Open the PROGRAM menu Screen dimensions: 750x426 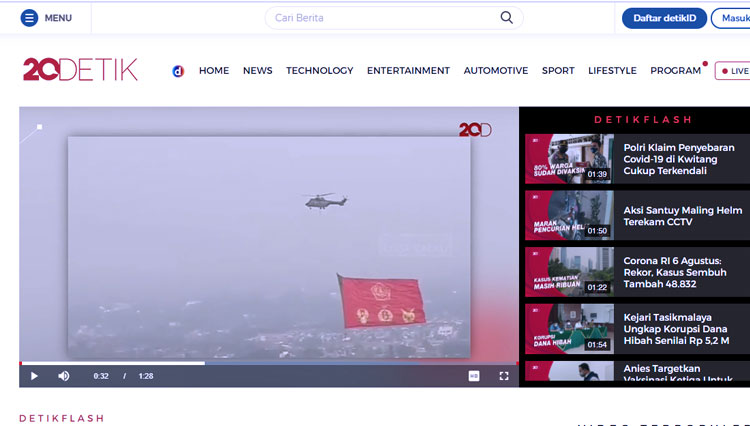675,71
